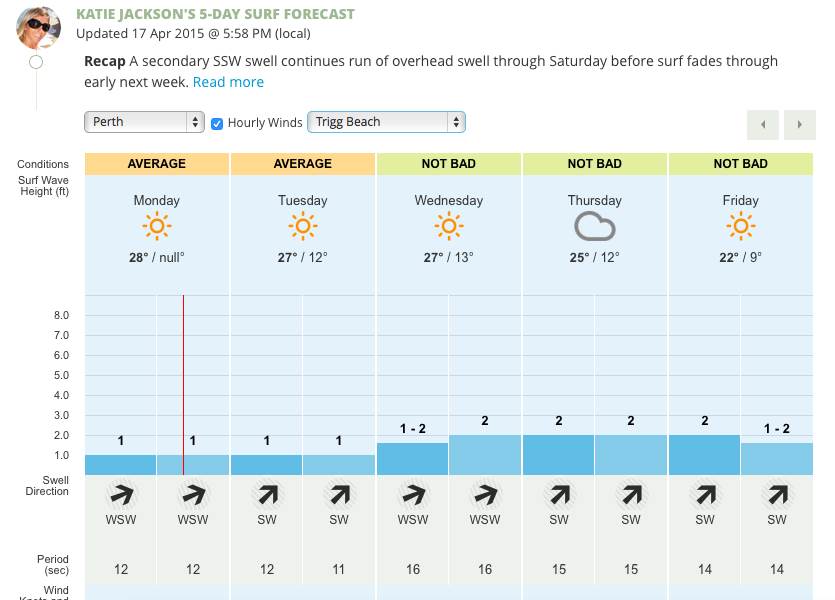
Task: Open the Trigg Beach break dropdown
Action: (x=385, y=120)
